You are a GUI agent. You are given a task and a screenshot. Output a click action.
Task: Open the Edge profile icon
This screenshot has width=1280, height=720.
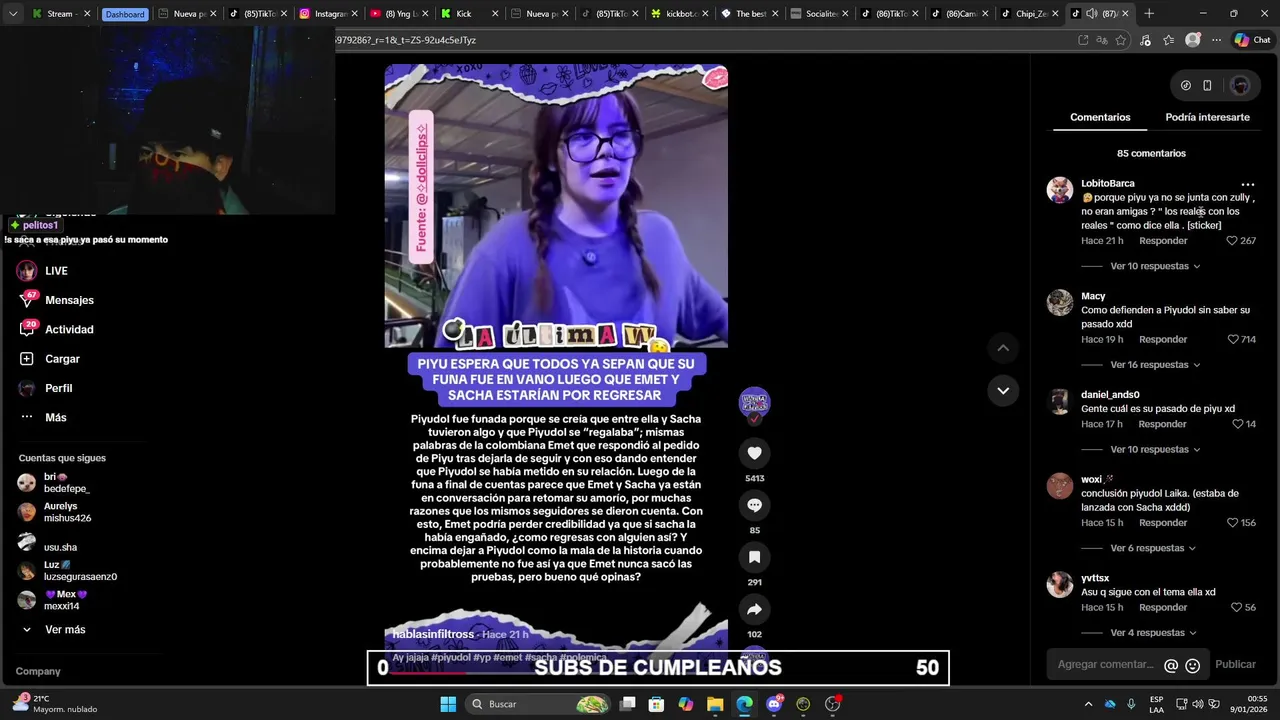[x=1192, y=40]
